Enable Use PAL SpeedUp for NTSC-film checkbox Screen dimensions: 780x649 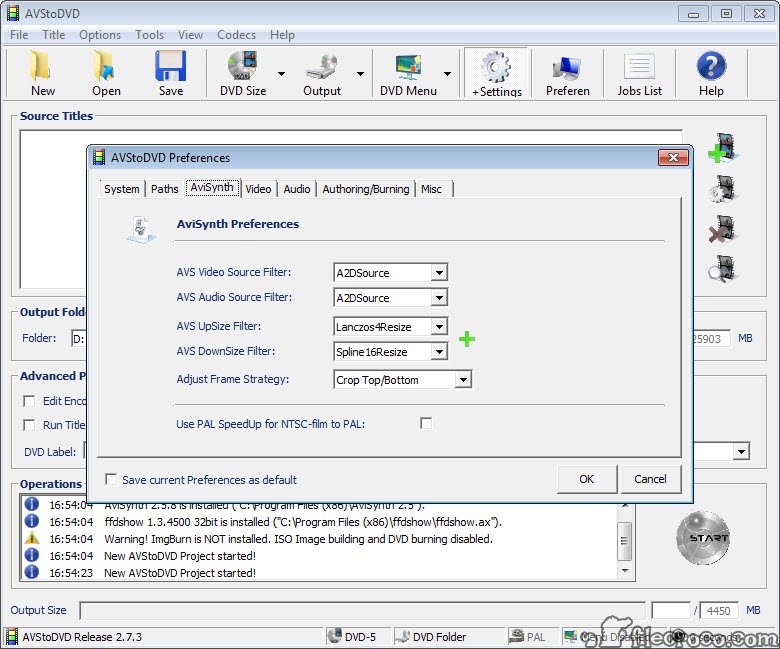coord(426,423)
